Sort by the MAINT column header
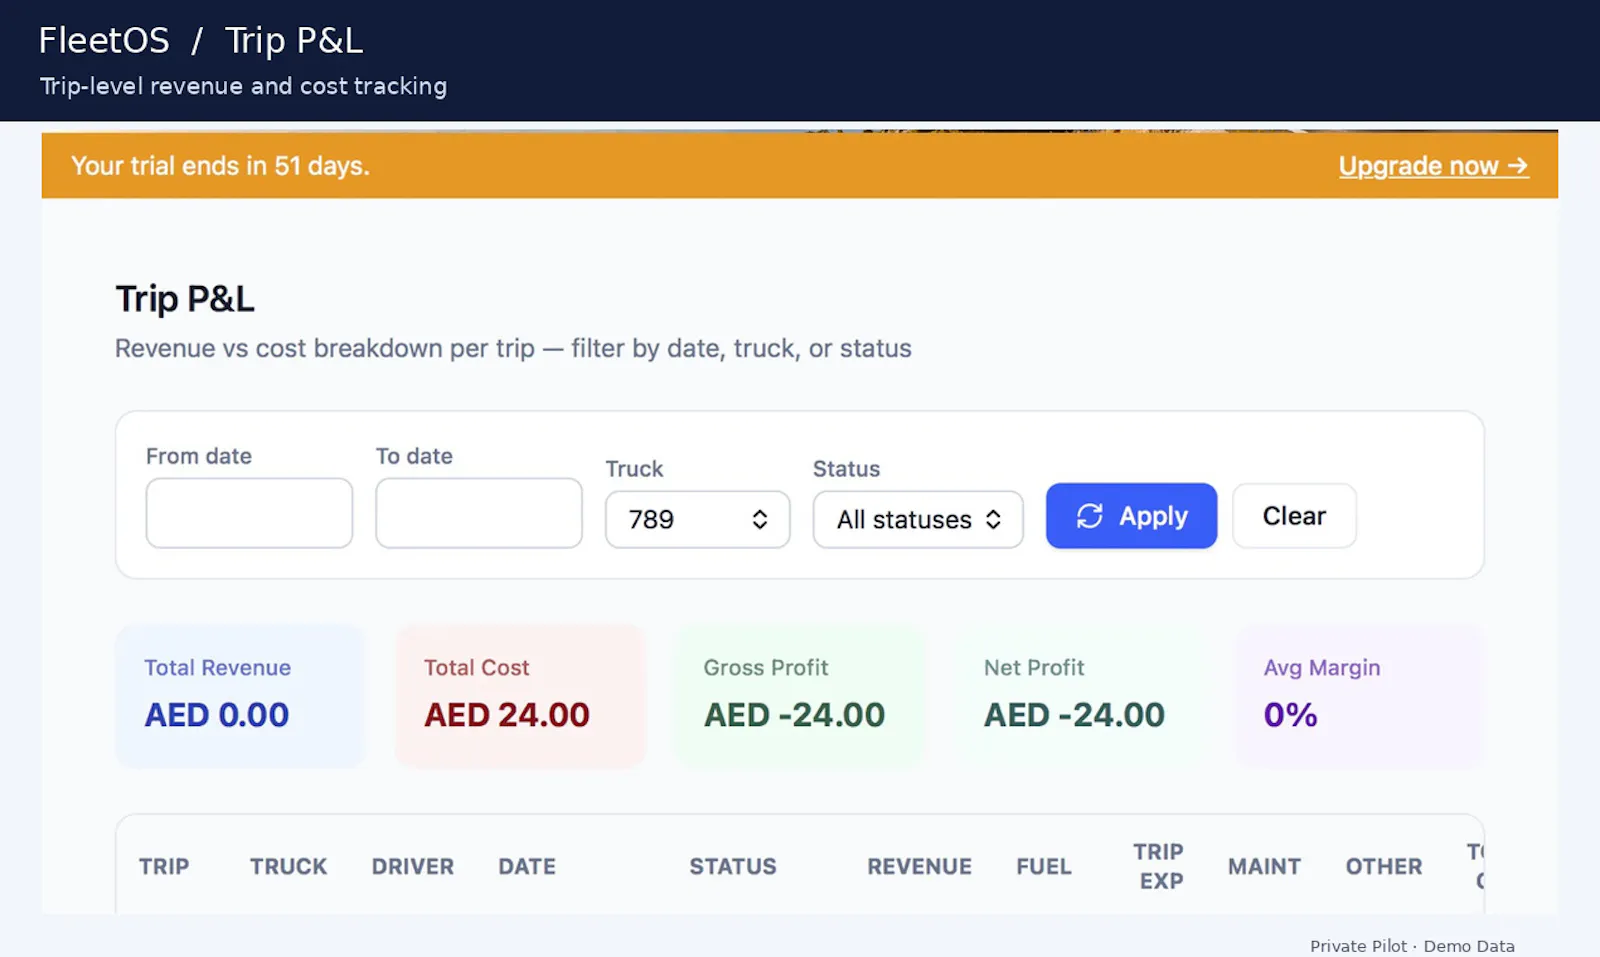Image resolution: width=1600 pixels, height=957 pixels. point(1264,866)
